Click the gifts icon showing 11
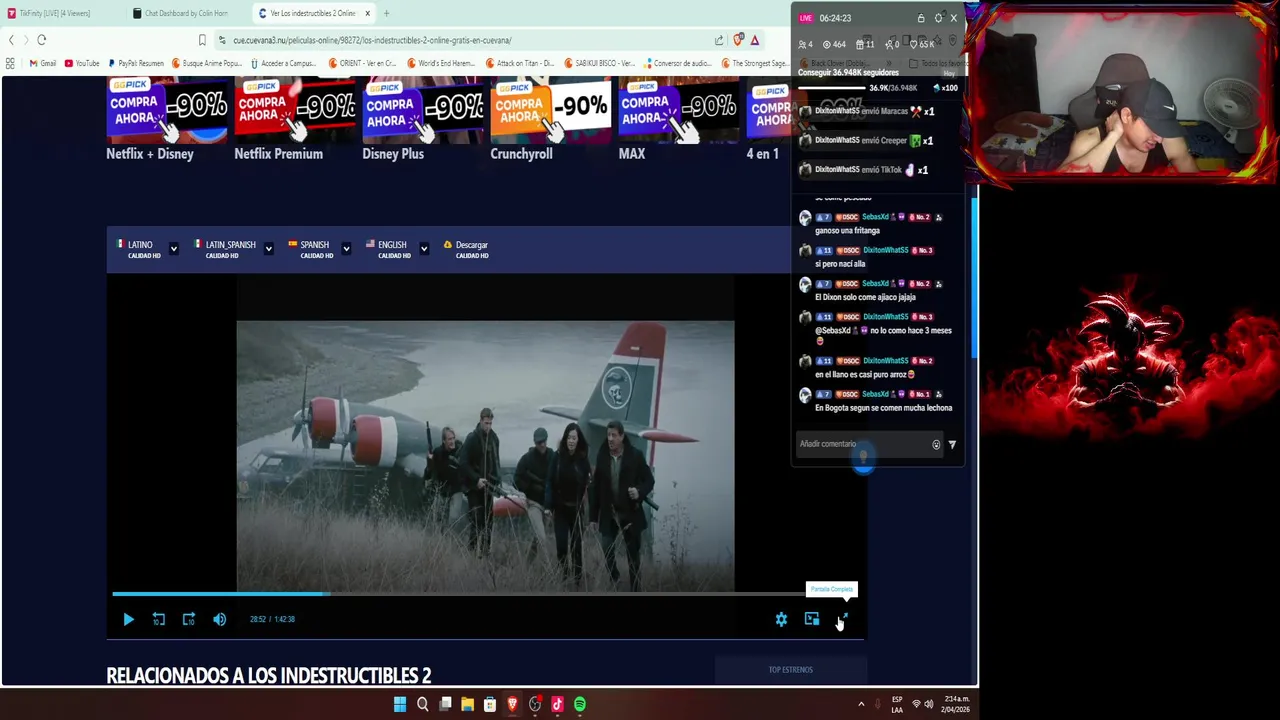 tap(865, 44)
